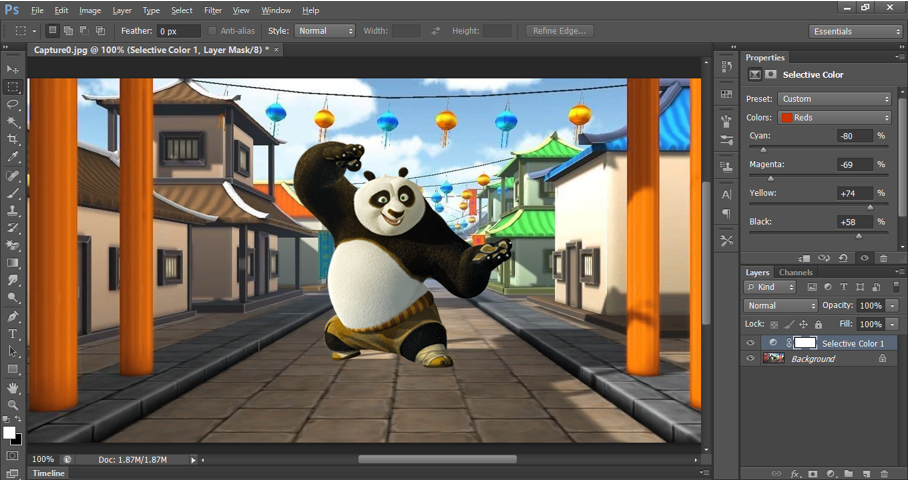The image size is (908, 481).
Task: Select the Crop tool
Action: [x=13, y=139]
